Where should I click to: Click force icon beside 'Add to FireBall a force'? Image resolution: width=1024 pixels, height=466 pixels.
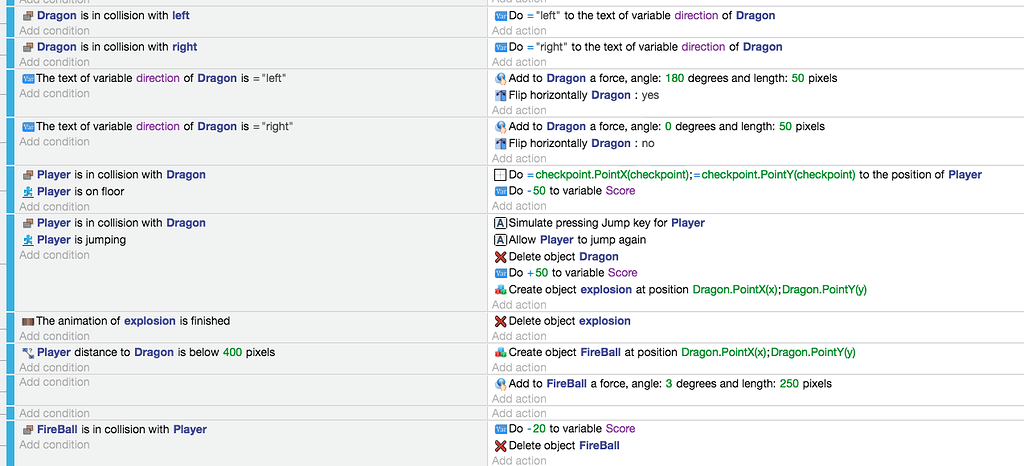[501, 384]
